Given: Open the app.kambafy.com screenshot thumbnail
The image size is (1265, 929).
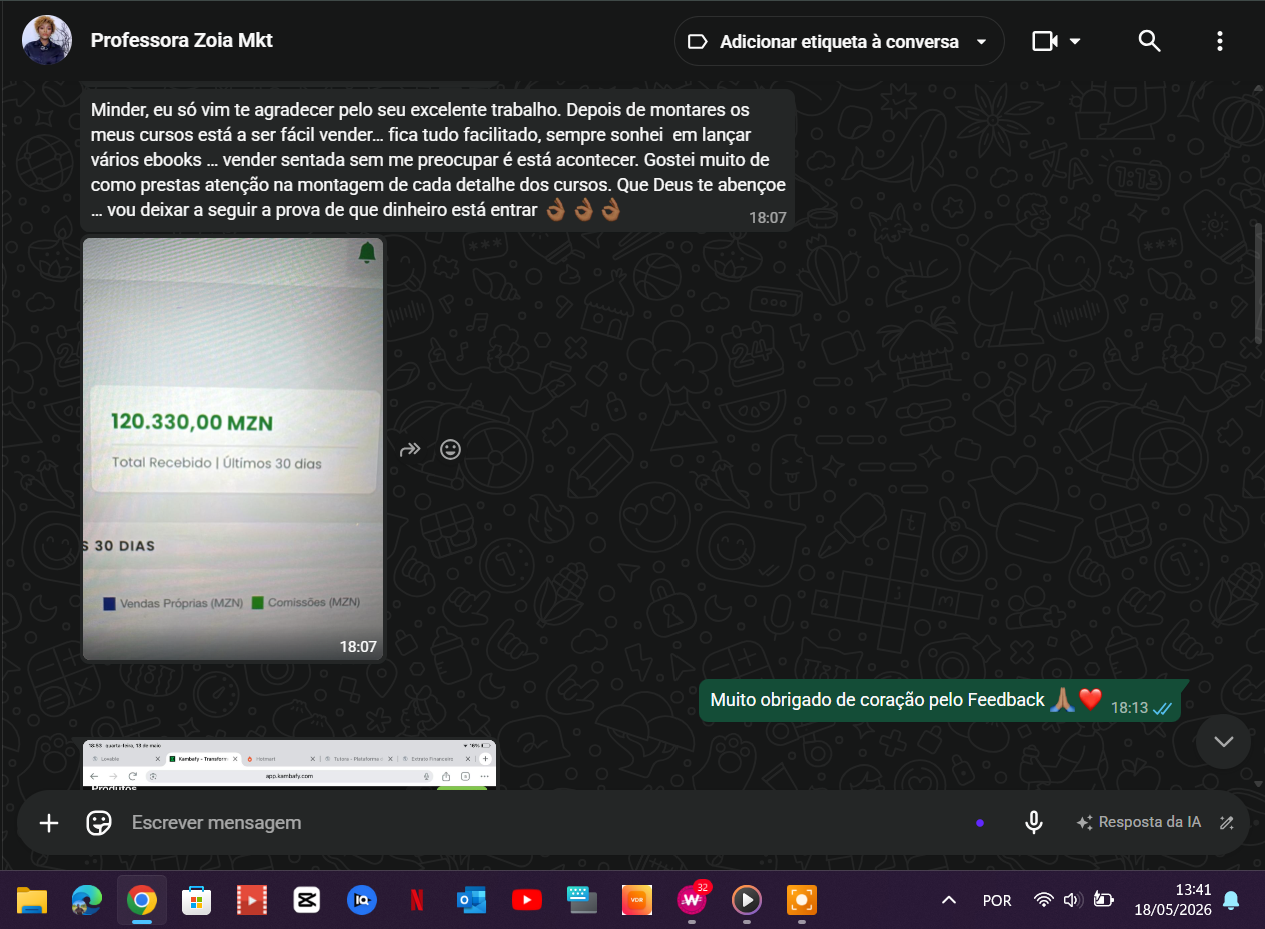Looking at the screenshot, I should 289,764.
